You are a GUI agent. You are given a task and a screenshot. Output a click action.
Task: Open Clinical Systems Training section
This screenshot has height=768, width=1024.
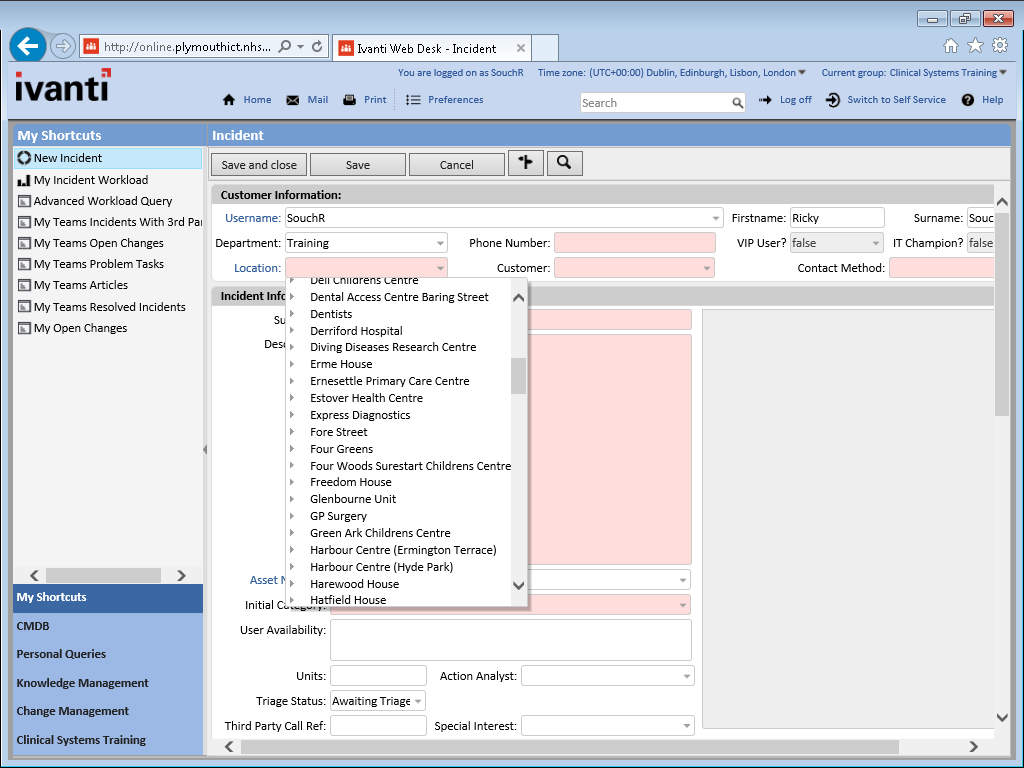[x=108, y=740]
